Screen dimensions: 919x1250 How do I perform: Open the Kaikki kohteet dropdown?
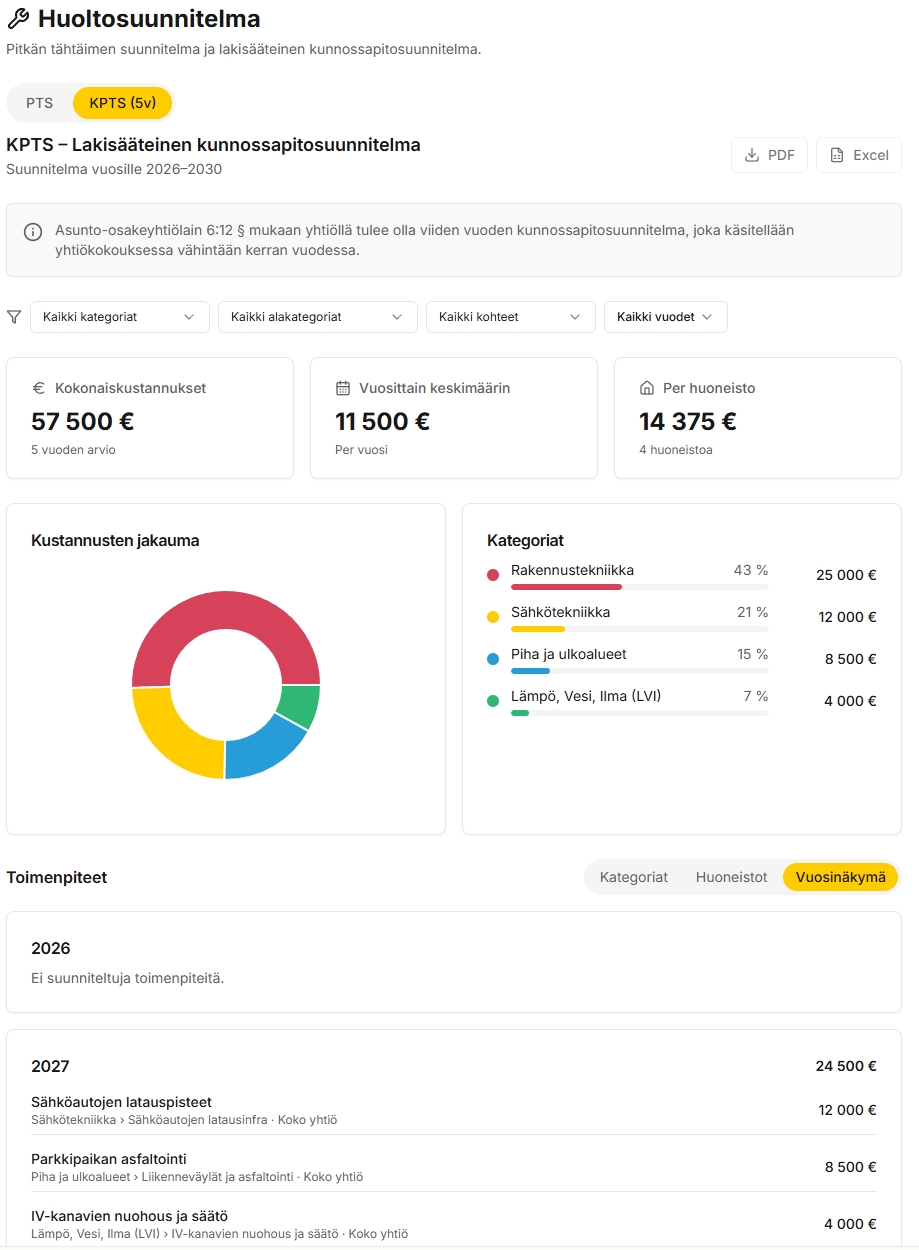point(511,317)
